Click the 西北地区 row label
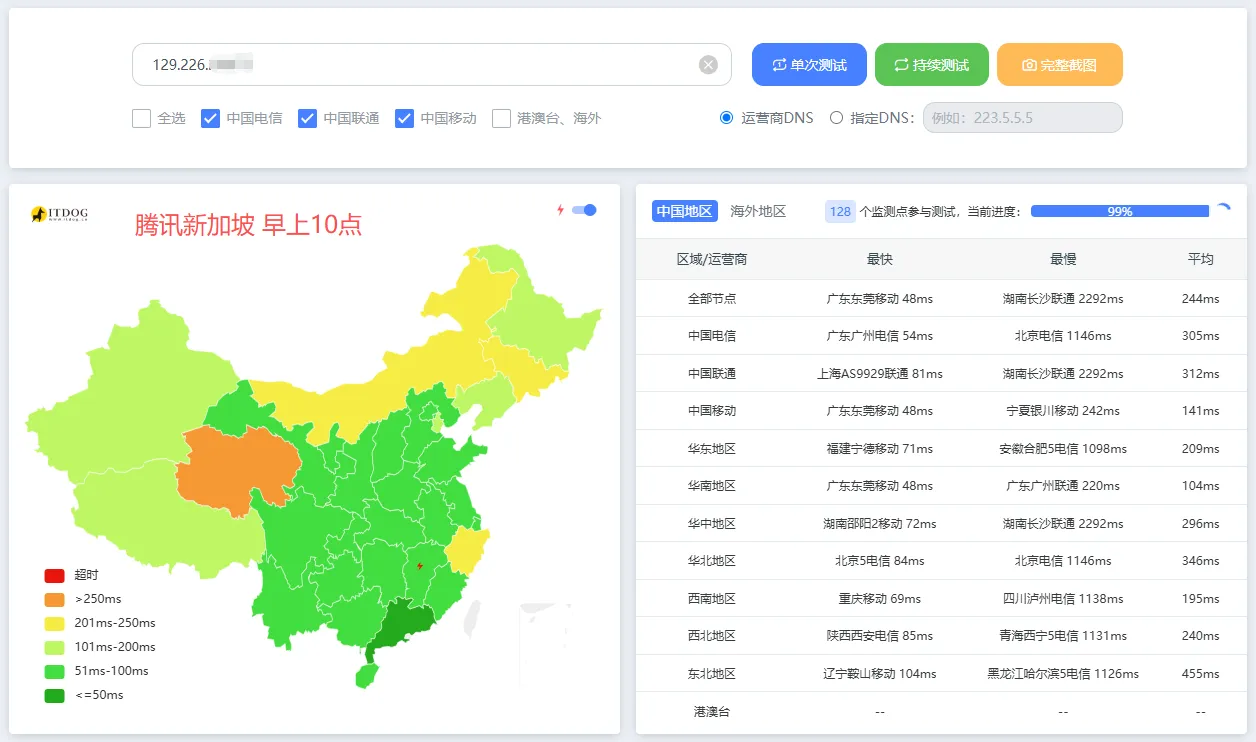This screenshot has height=742, width=1256. tap(712, 636)
